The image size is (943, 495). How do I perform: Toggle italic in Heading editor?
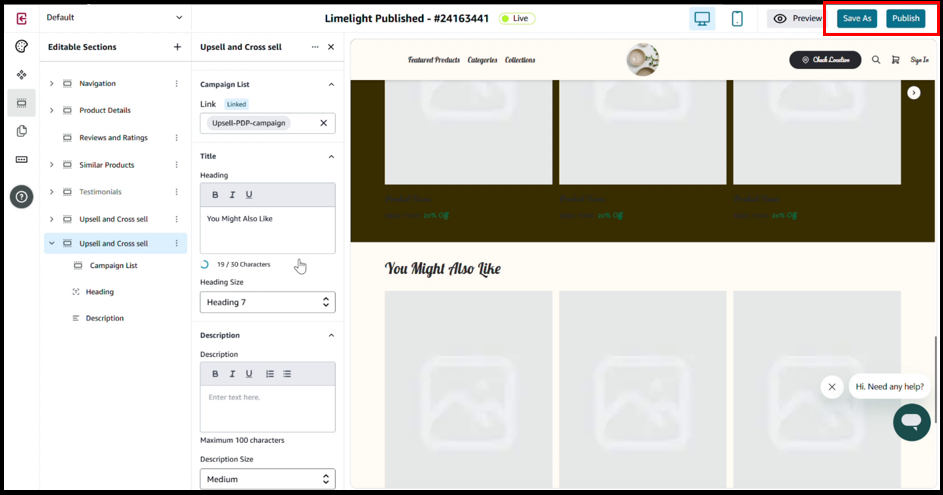(x=232, y=195)
